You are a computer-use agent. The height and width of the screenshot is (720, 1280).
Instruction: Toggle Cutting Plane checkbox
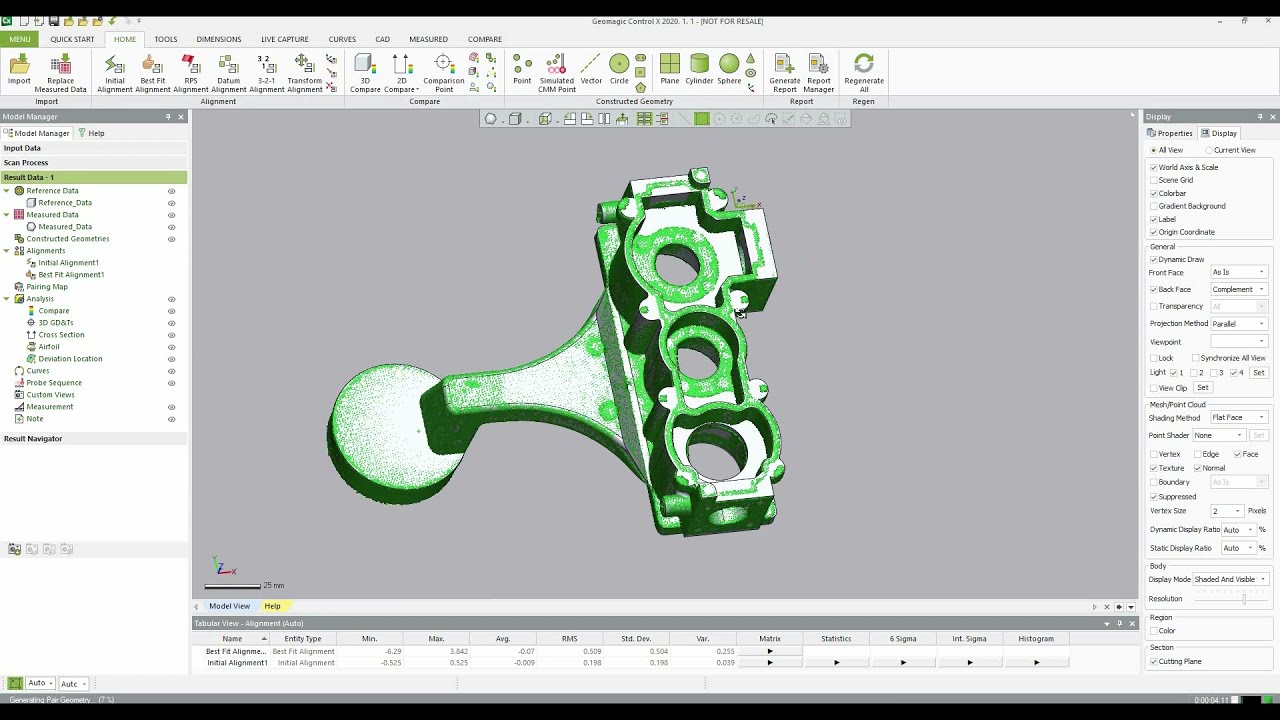point(1153,661)
